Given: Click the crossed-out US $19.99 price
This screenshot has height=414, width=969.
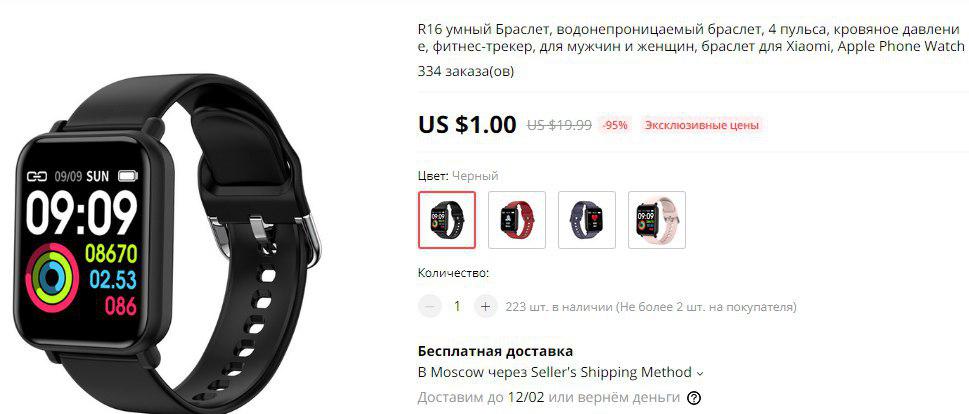Looking at the screenshot, I should (559, 125).
